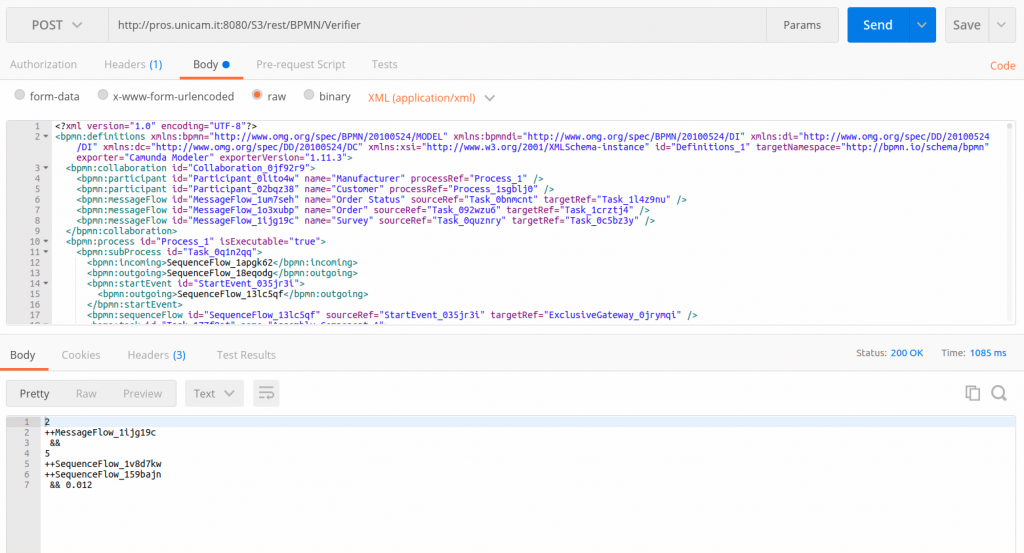Open the Pre-request Script tab
This screenshot has width=1024, height=553.
[300, 64]
